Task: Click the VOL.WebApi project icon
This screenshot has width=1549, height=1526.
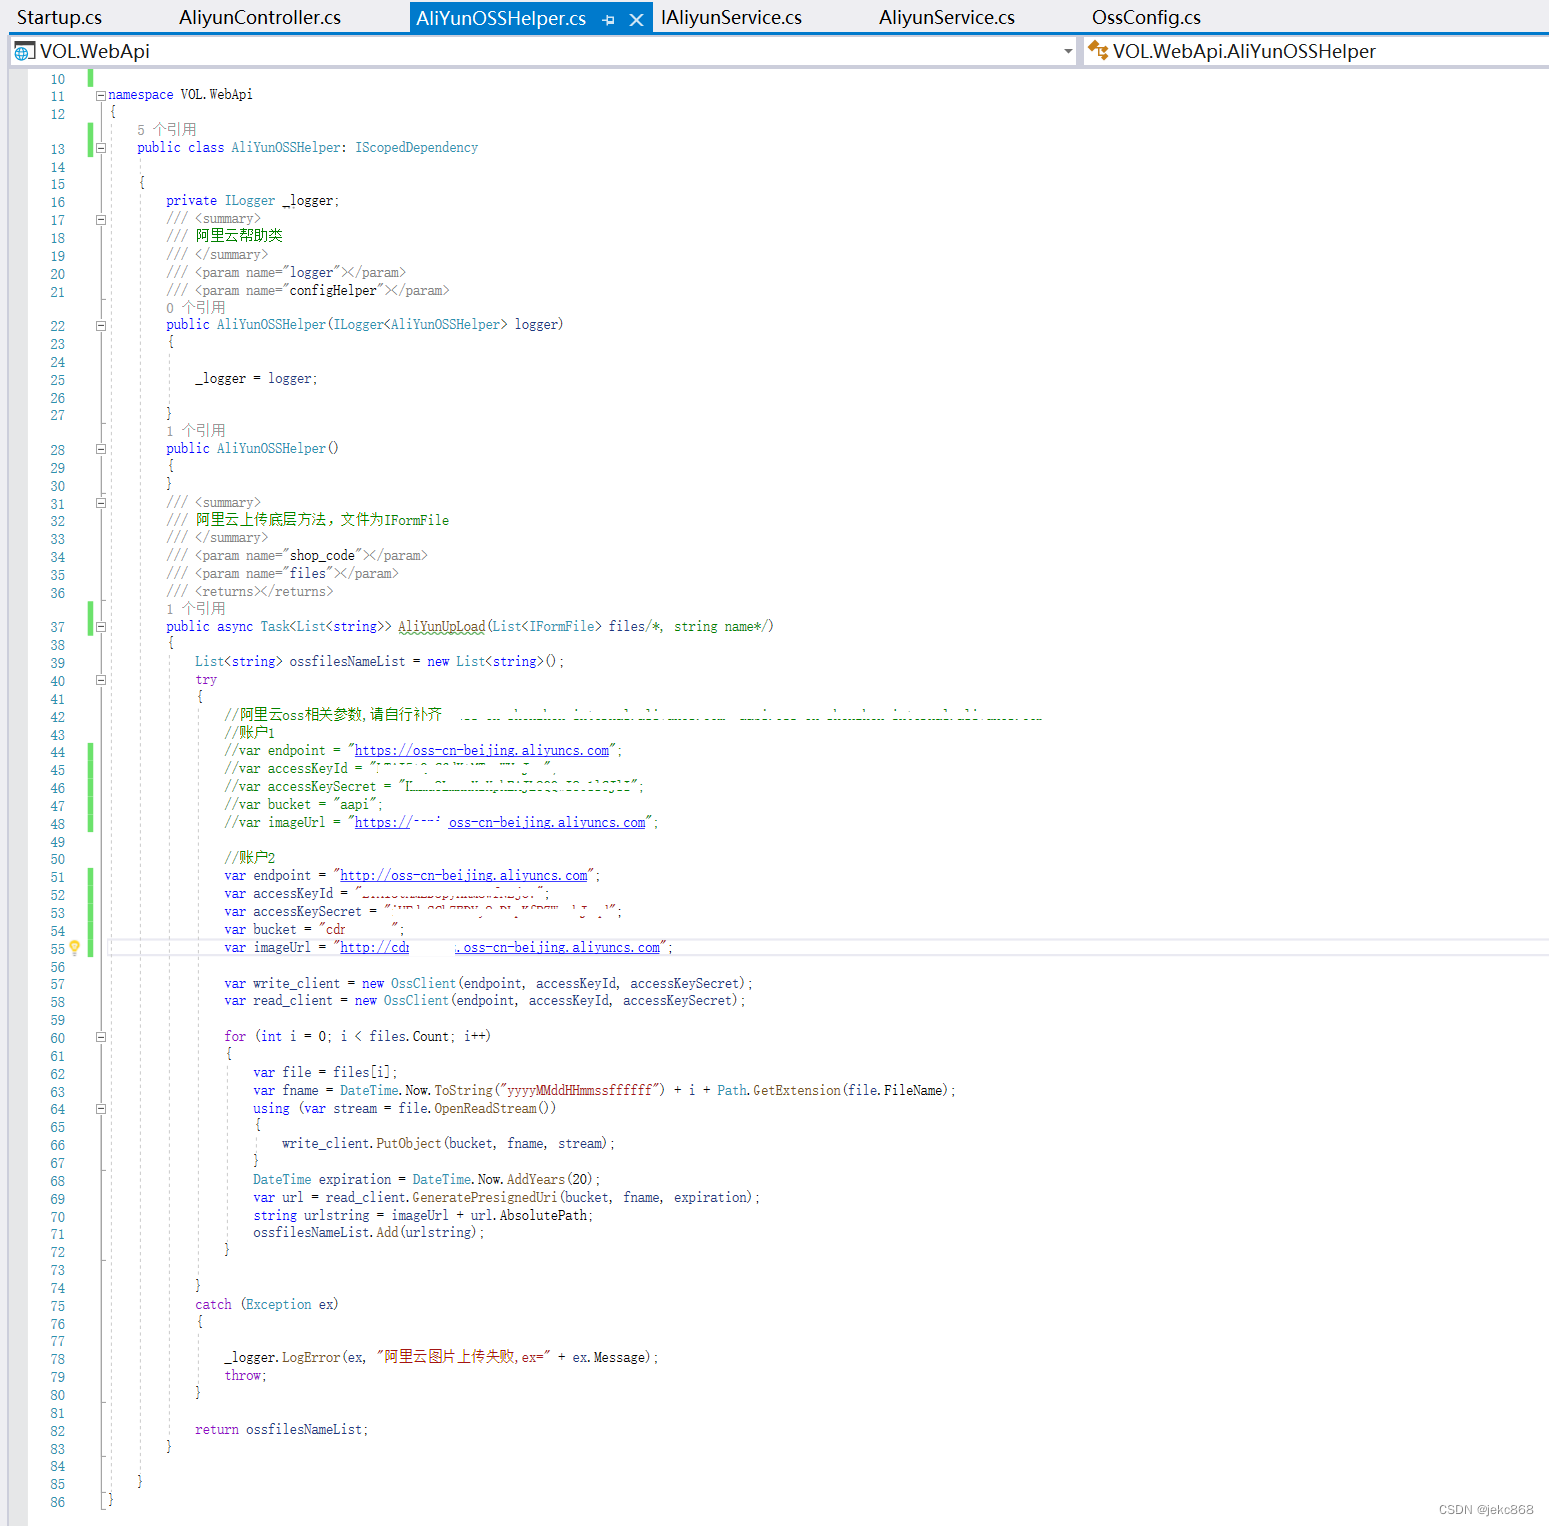Action: click(x=24, y=51)
